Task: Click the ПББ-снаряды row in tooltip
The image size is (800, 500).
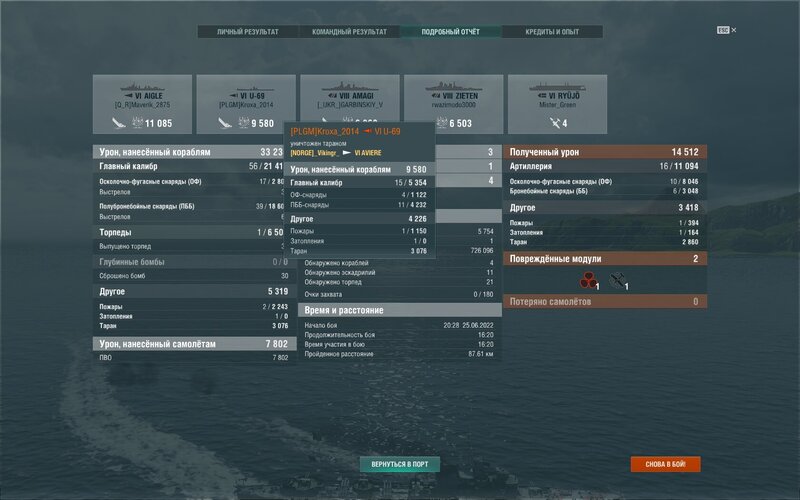Action: point(359,205)
